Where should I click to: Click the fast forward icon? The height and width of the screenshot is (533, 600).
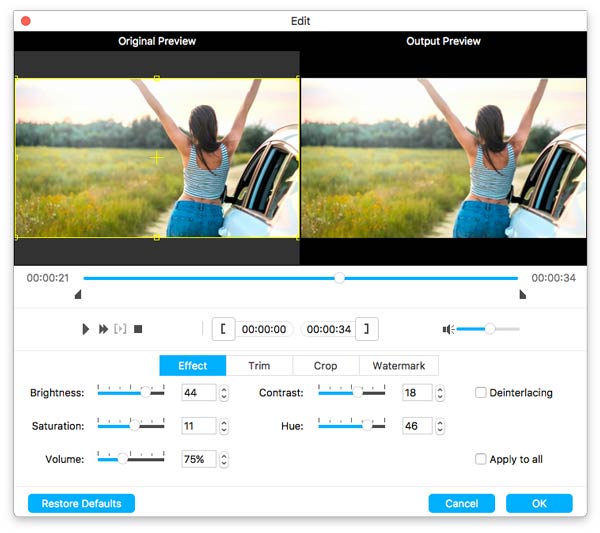point(103,329)
